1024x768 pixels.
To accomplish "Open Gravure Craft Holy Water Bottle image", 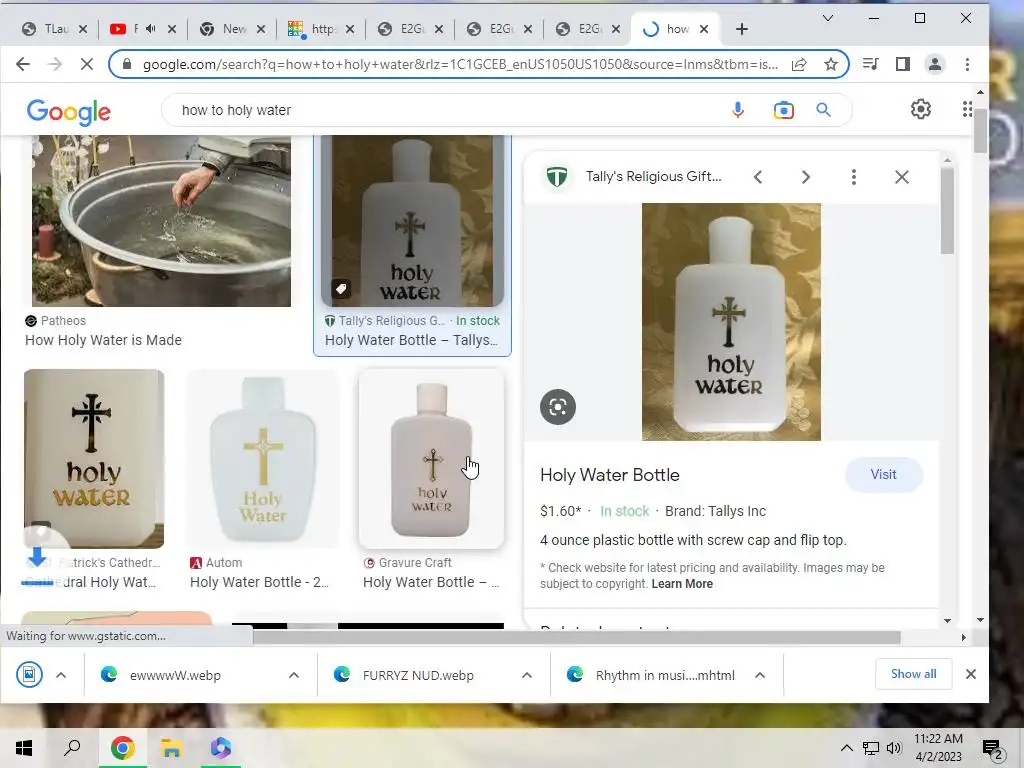I will click(432, 458).
